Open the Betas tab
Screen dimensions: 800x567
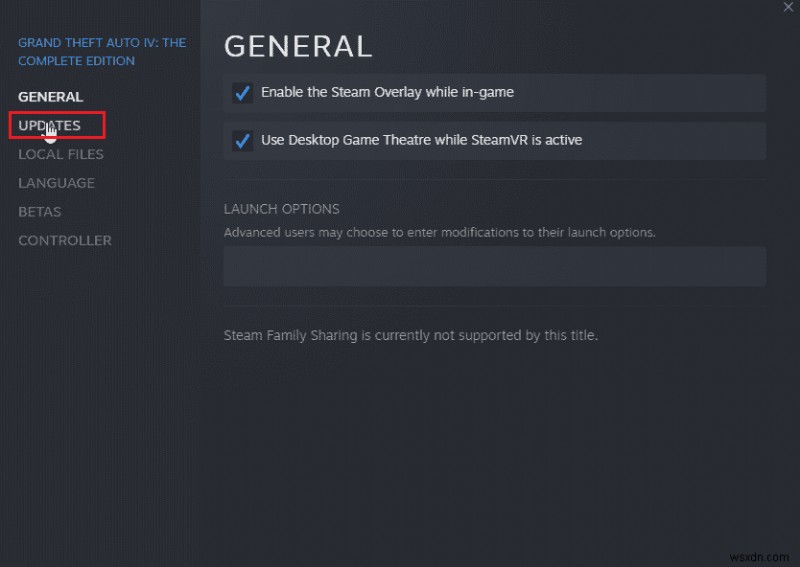[x=40, y=212]
